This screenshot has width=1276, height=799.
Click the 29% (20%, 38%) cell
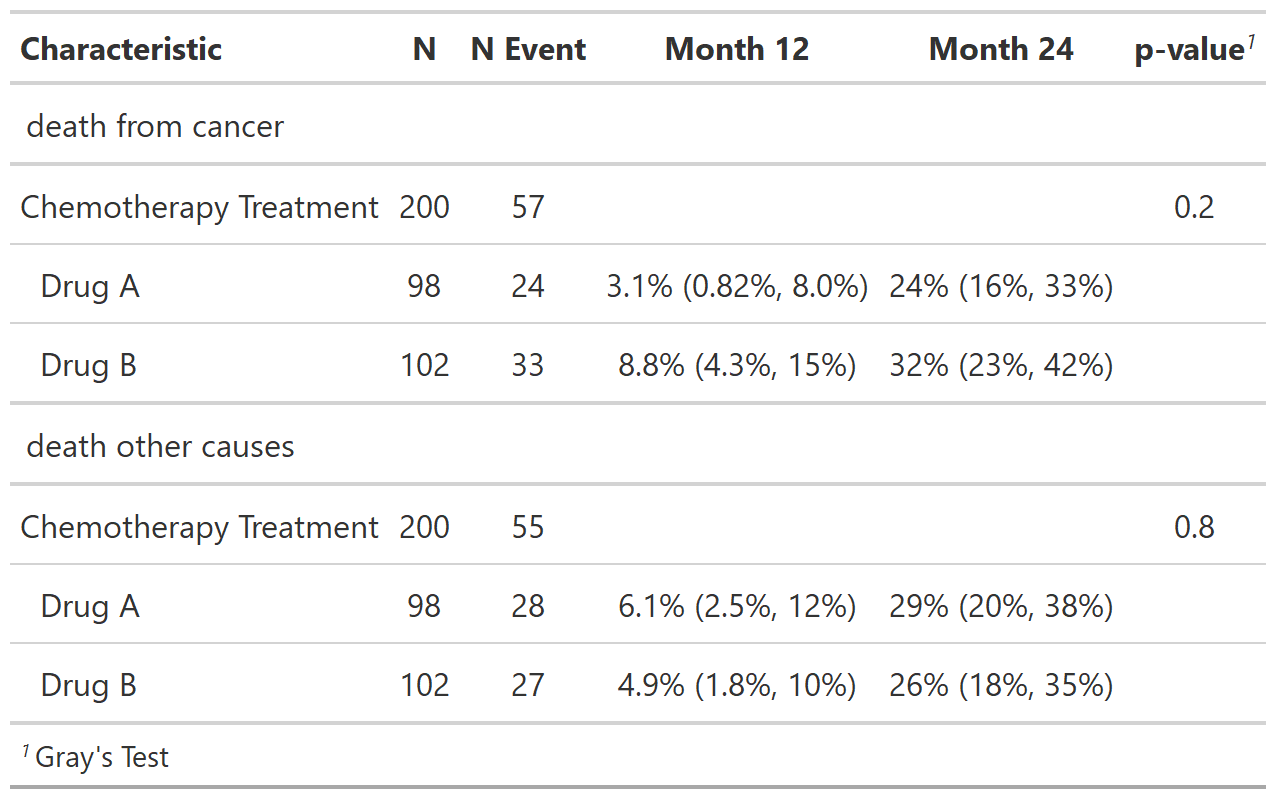pos(1001,606)
